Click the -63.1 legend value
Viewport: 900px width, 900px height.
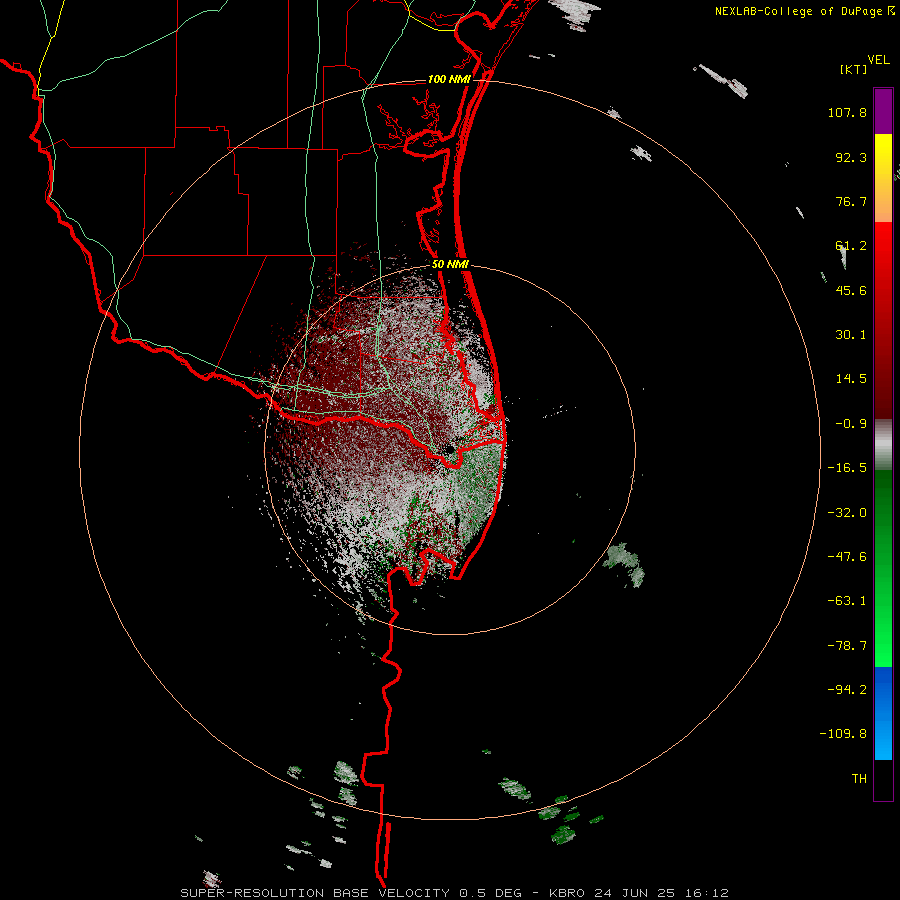847,601
